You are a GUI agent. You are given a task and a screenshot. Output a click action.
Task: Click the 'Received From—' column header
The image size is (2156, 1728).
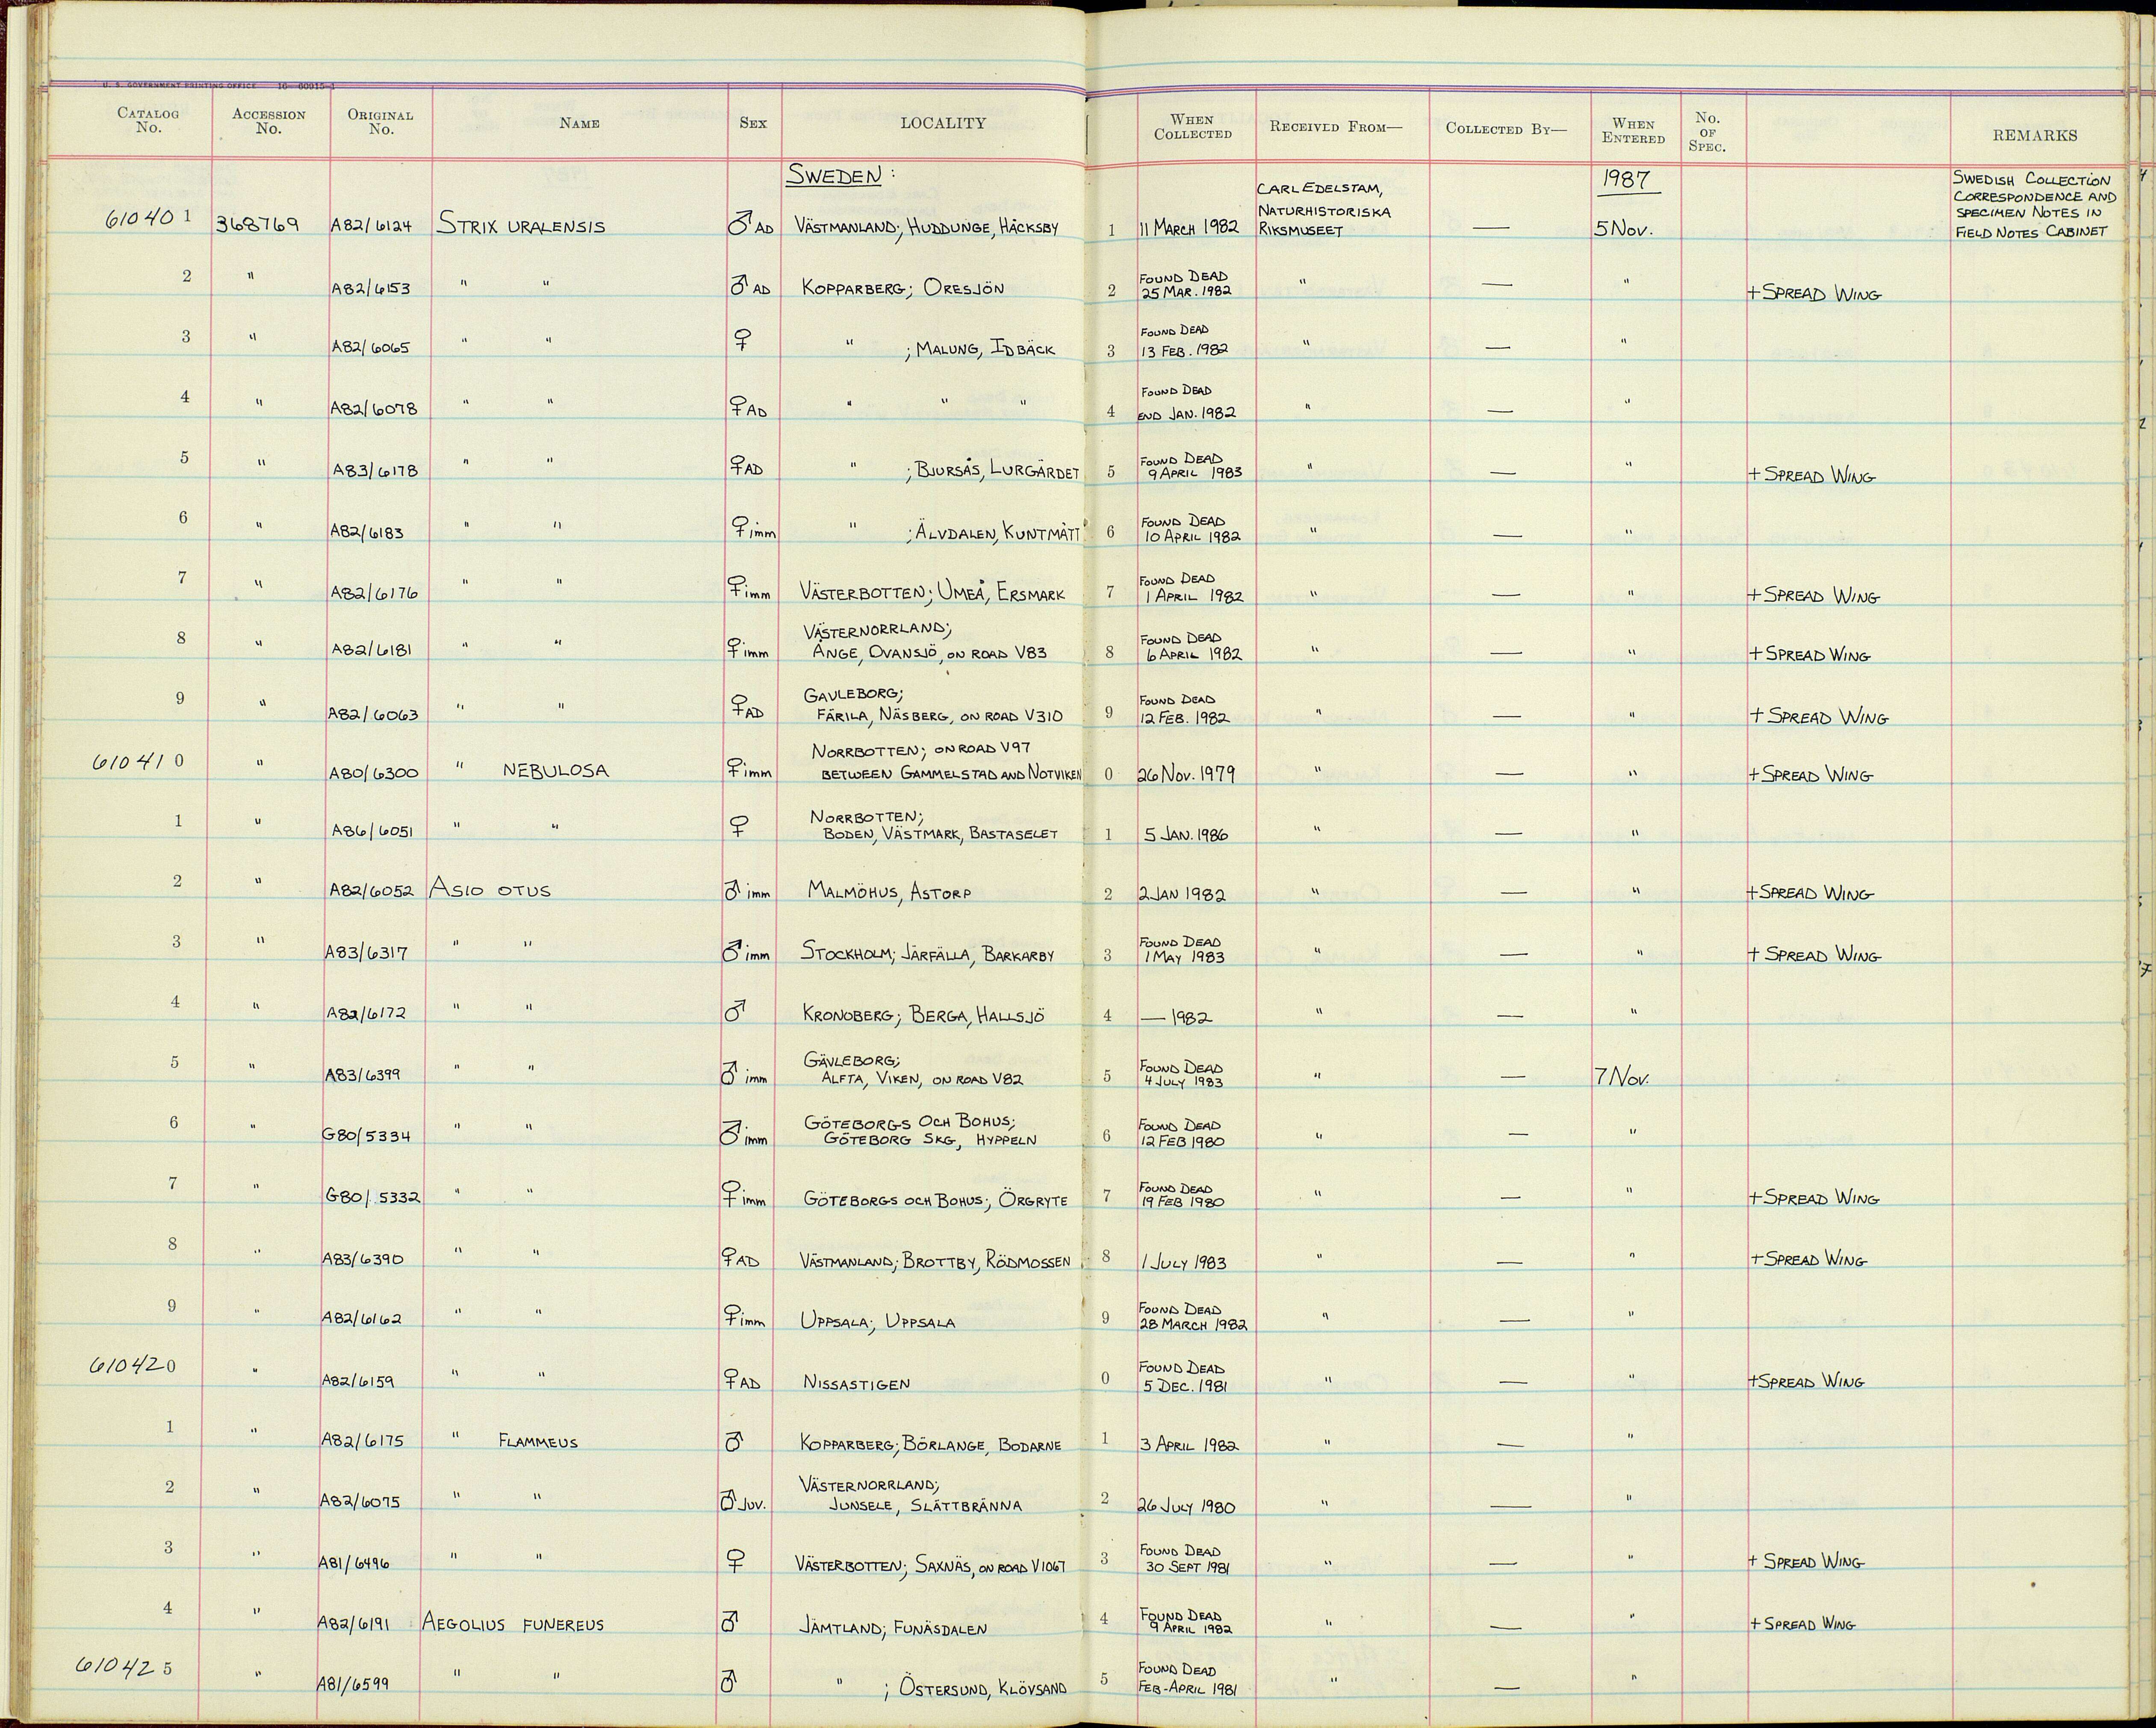tap(1336, 127)
